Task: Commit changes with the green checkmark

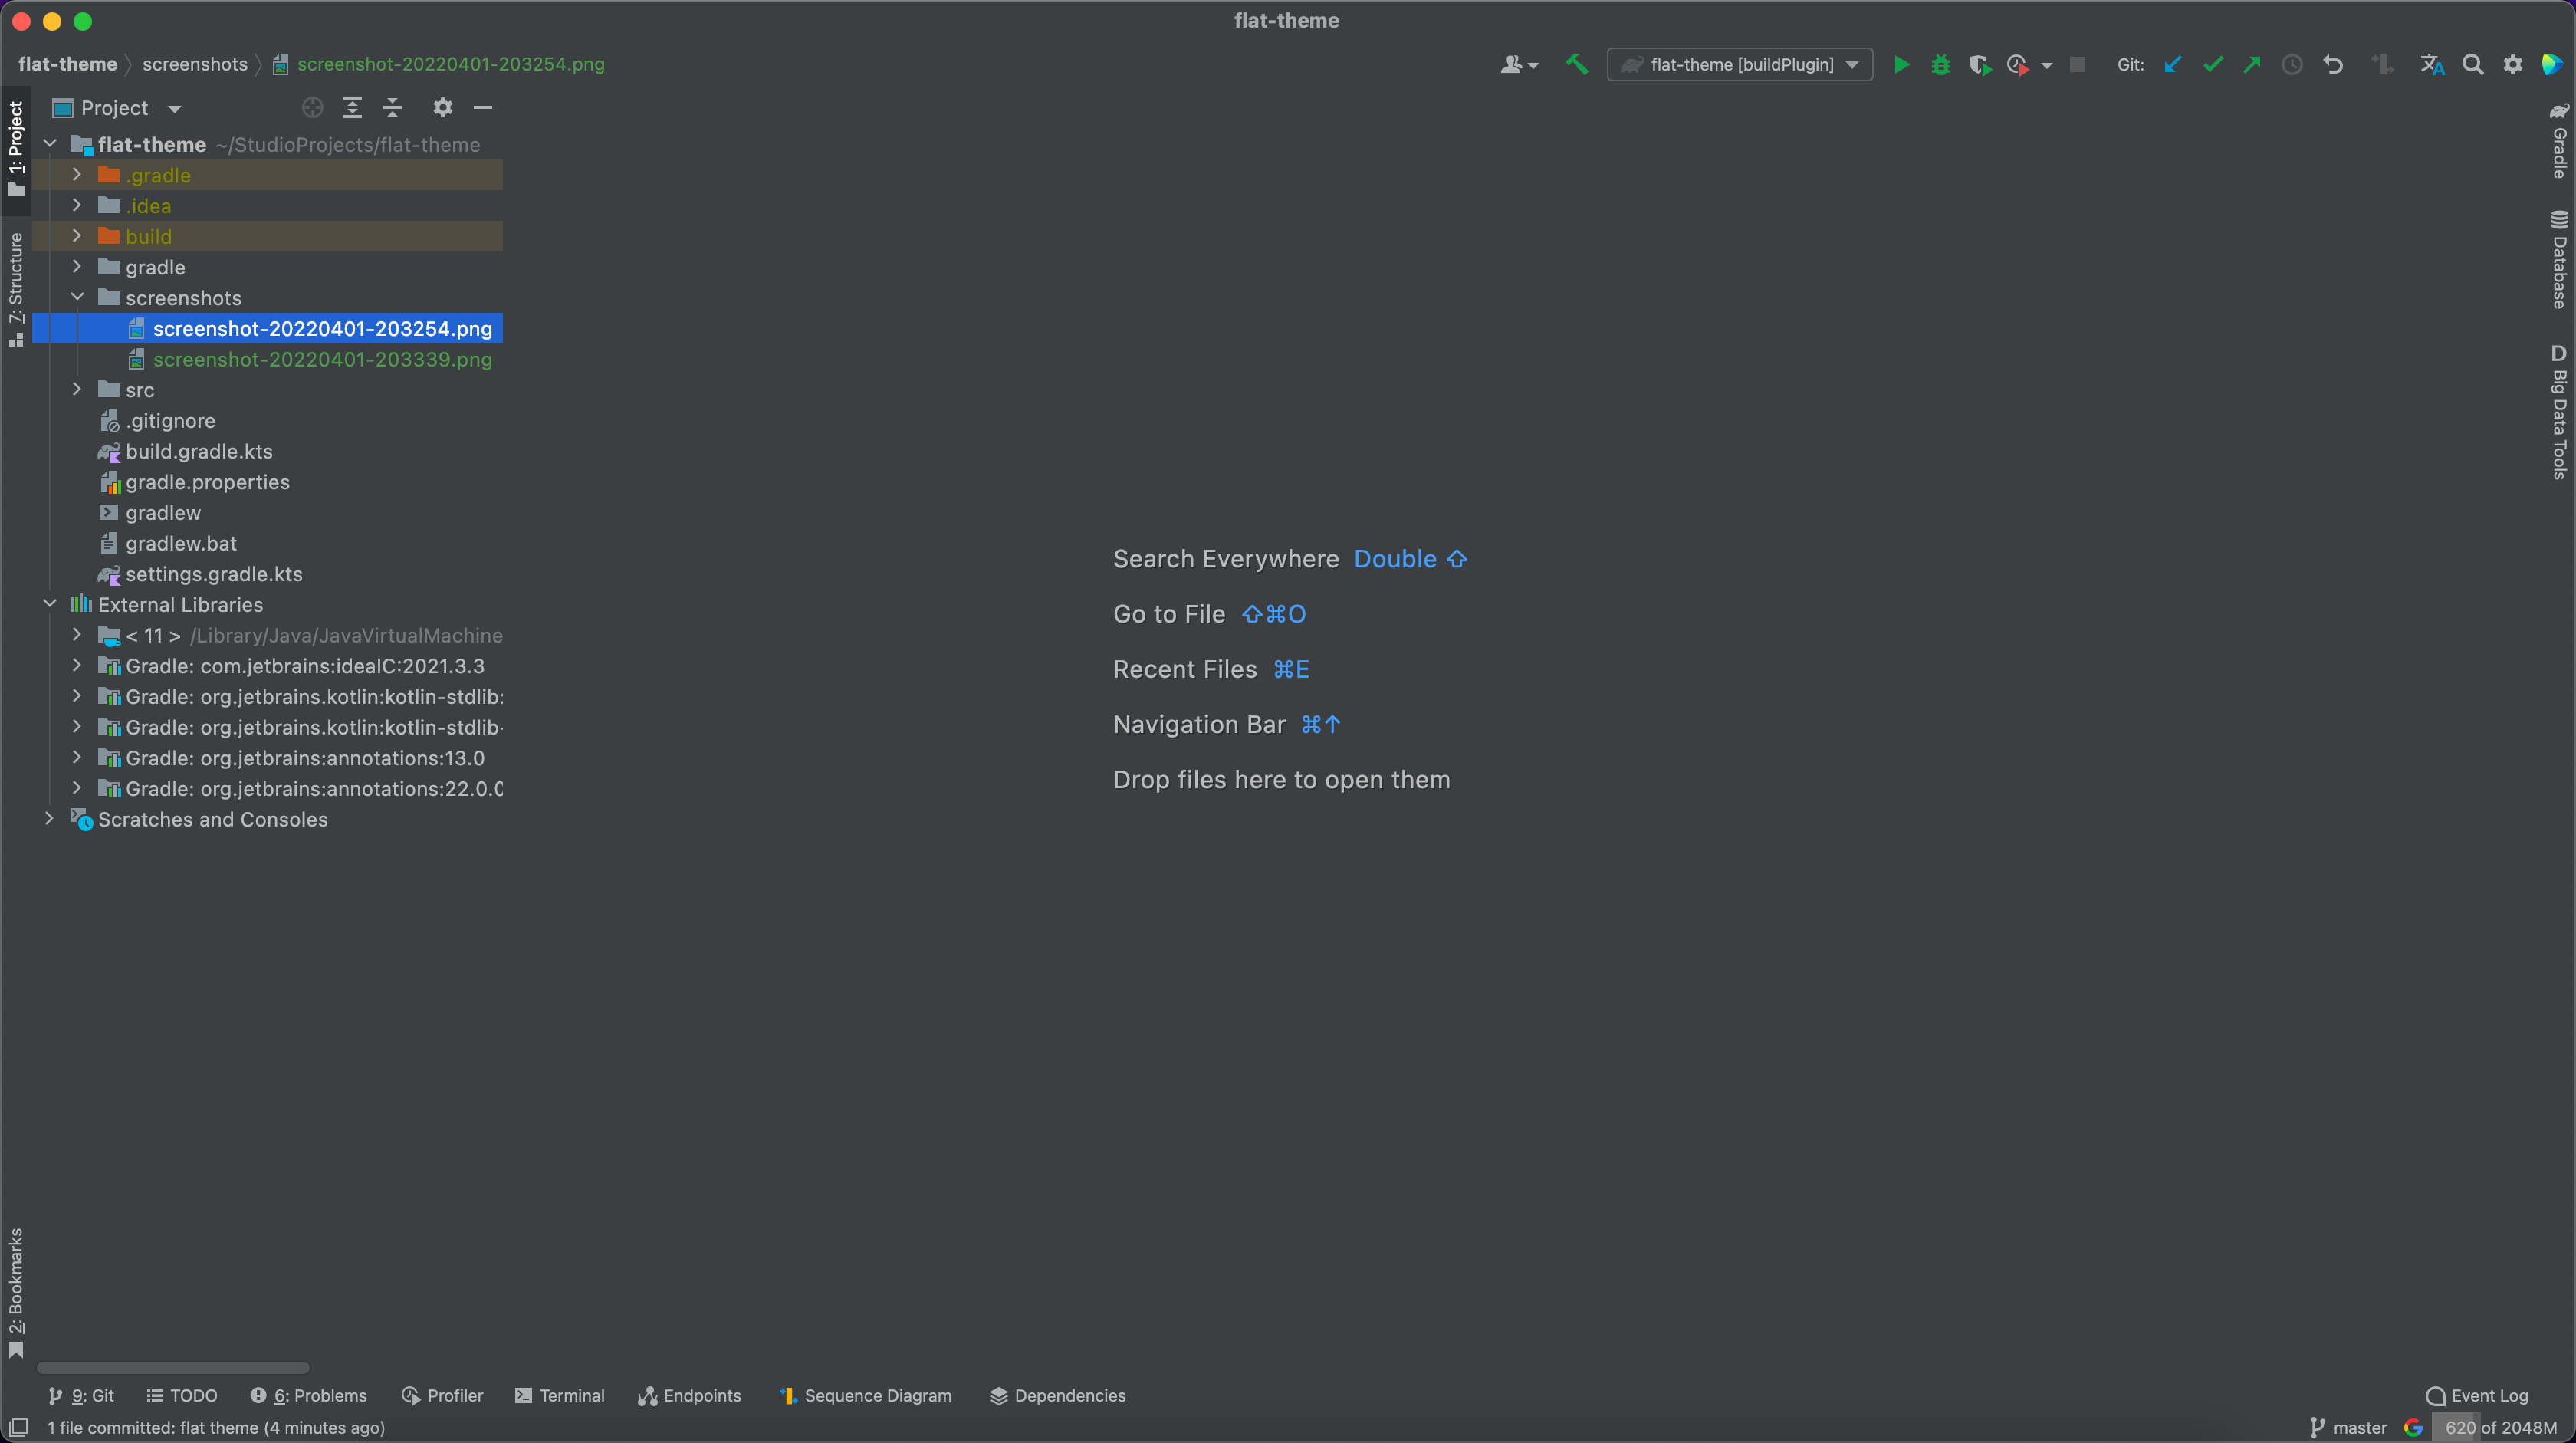Action: (2212, 64)
